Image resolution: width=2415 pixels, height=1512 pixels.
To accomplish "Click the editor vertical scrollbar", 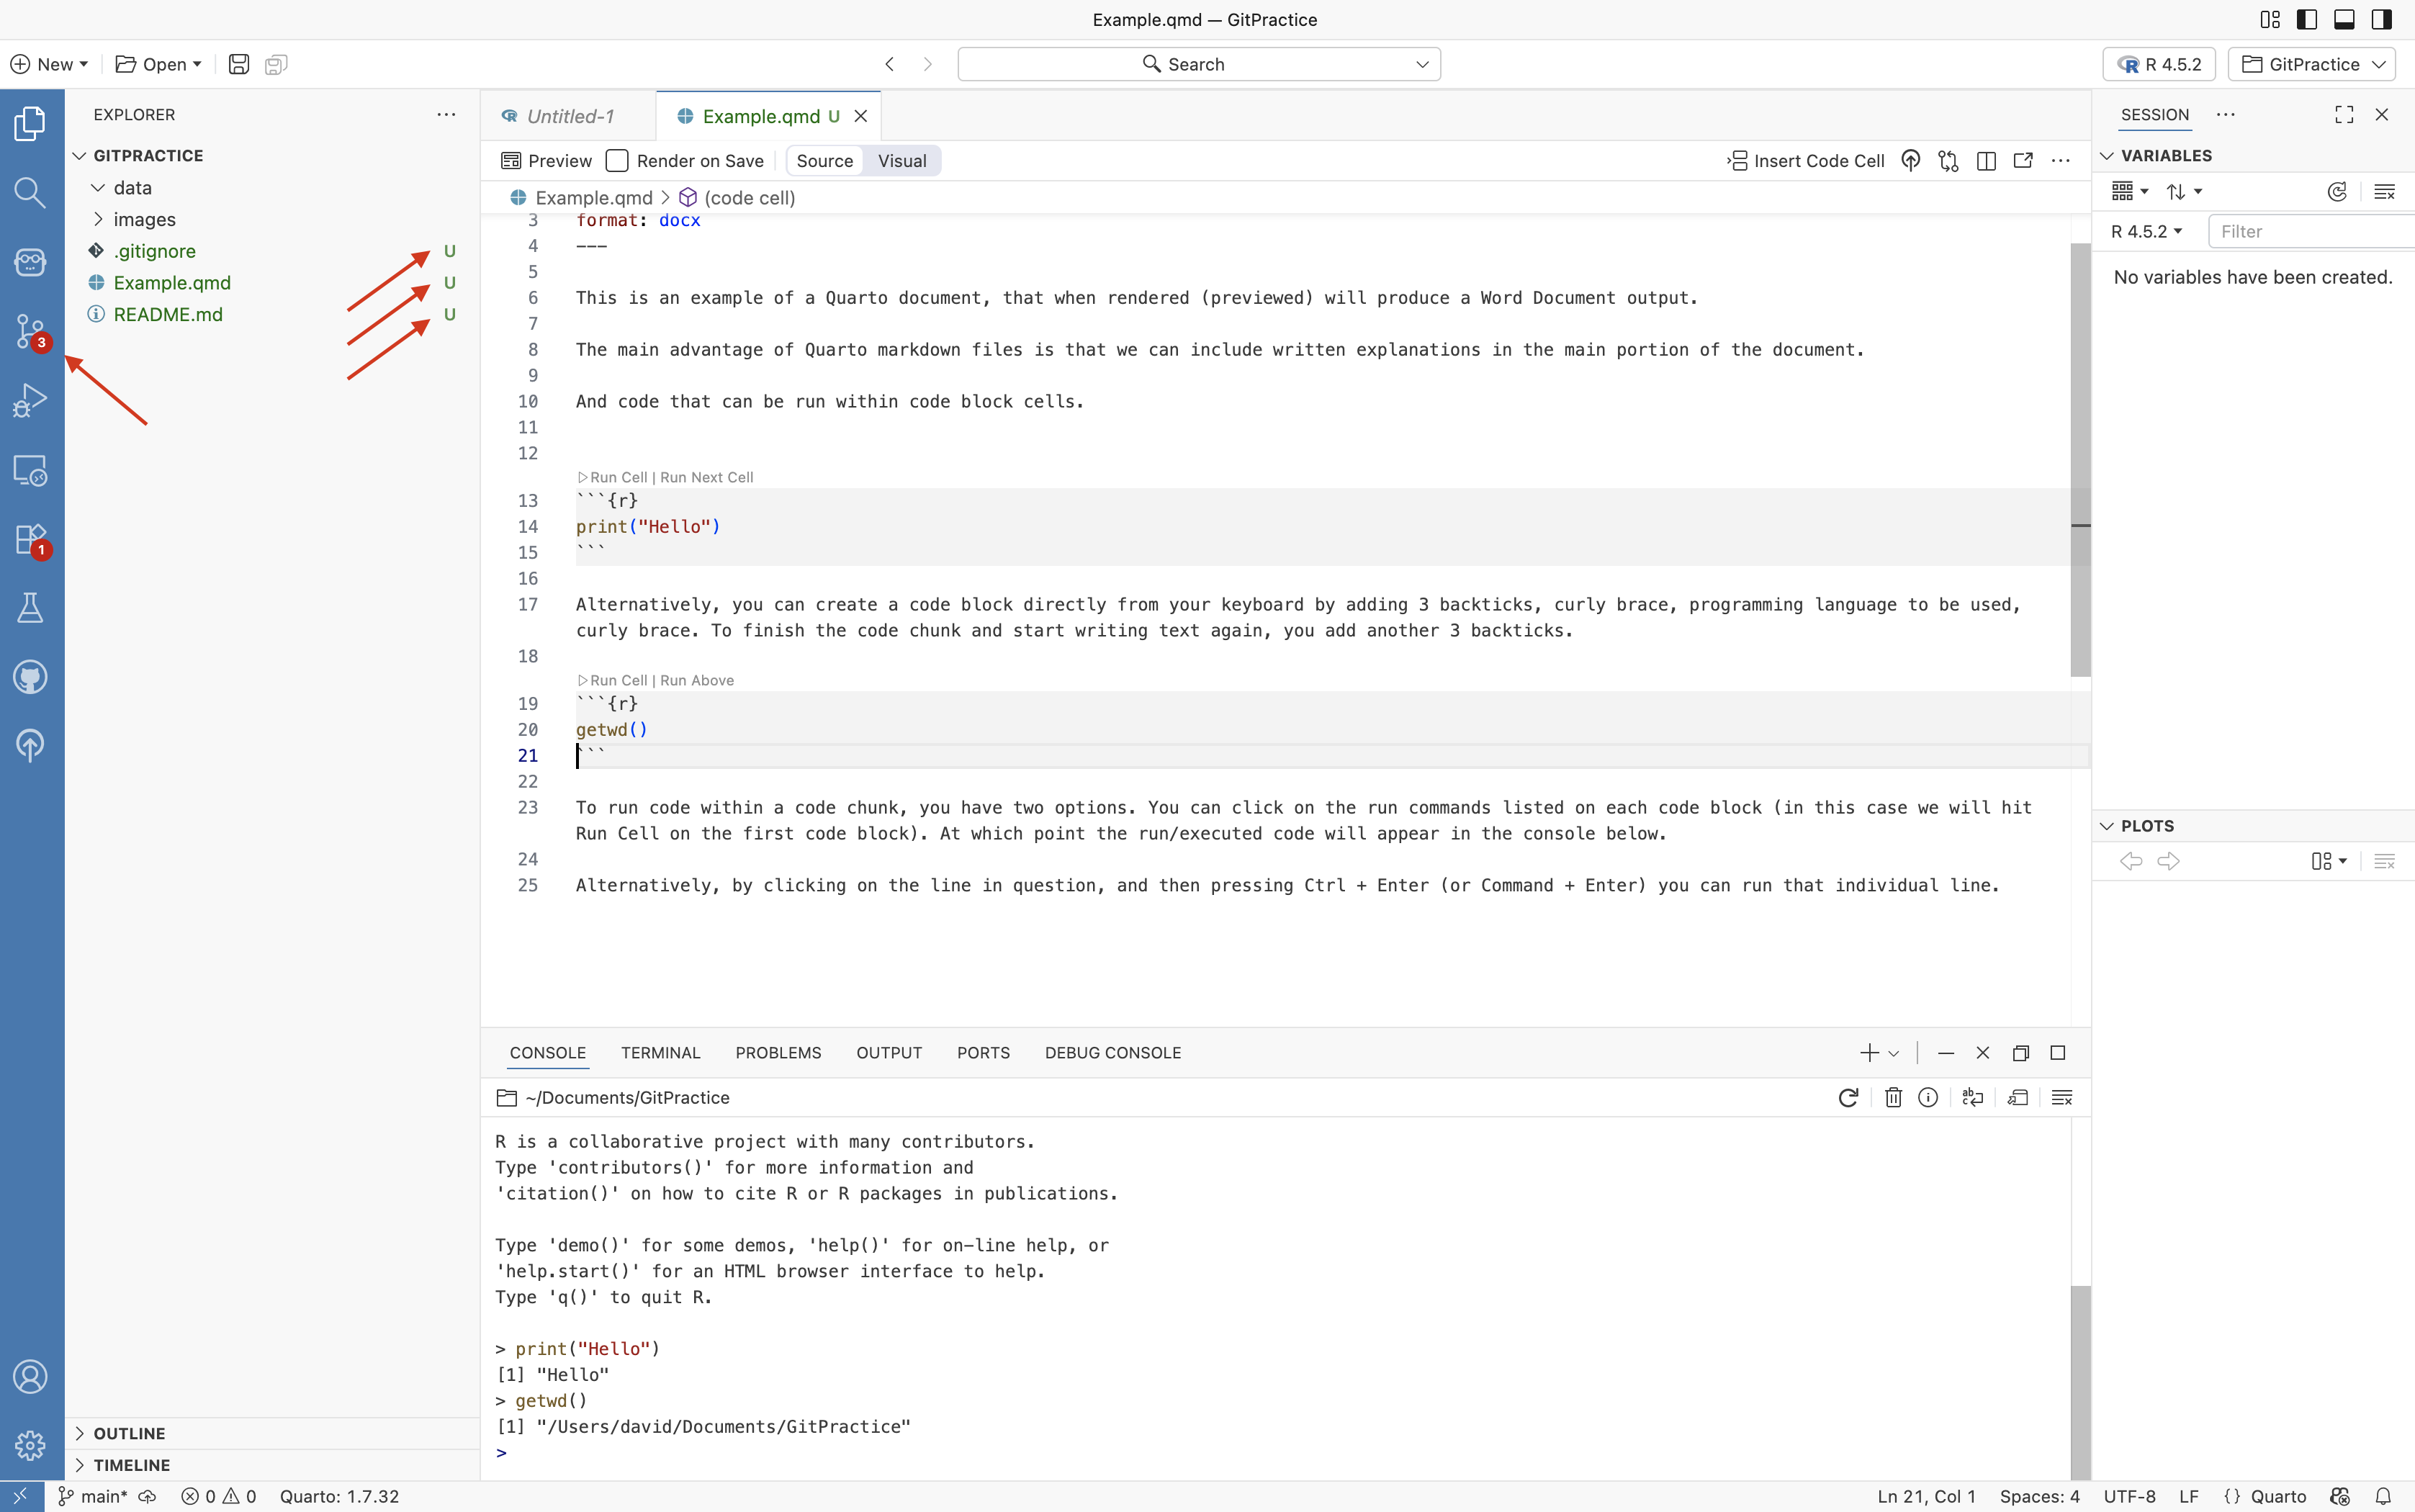I will click(x=2080, y=460).
